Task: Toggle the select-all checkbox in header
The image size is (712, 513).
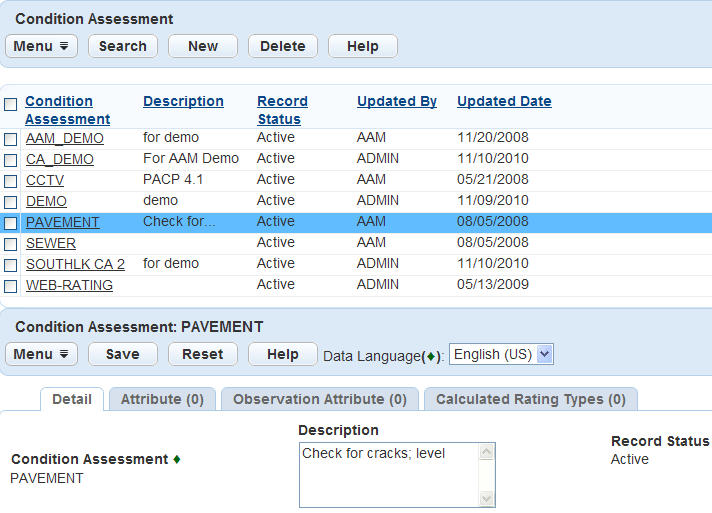Action: tap(11, 104)
